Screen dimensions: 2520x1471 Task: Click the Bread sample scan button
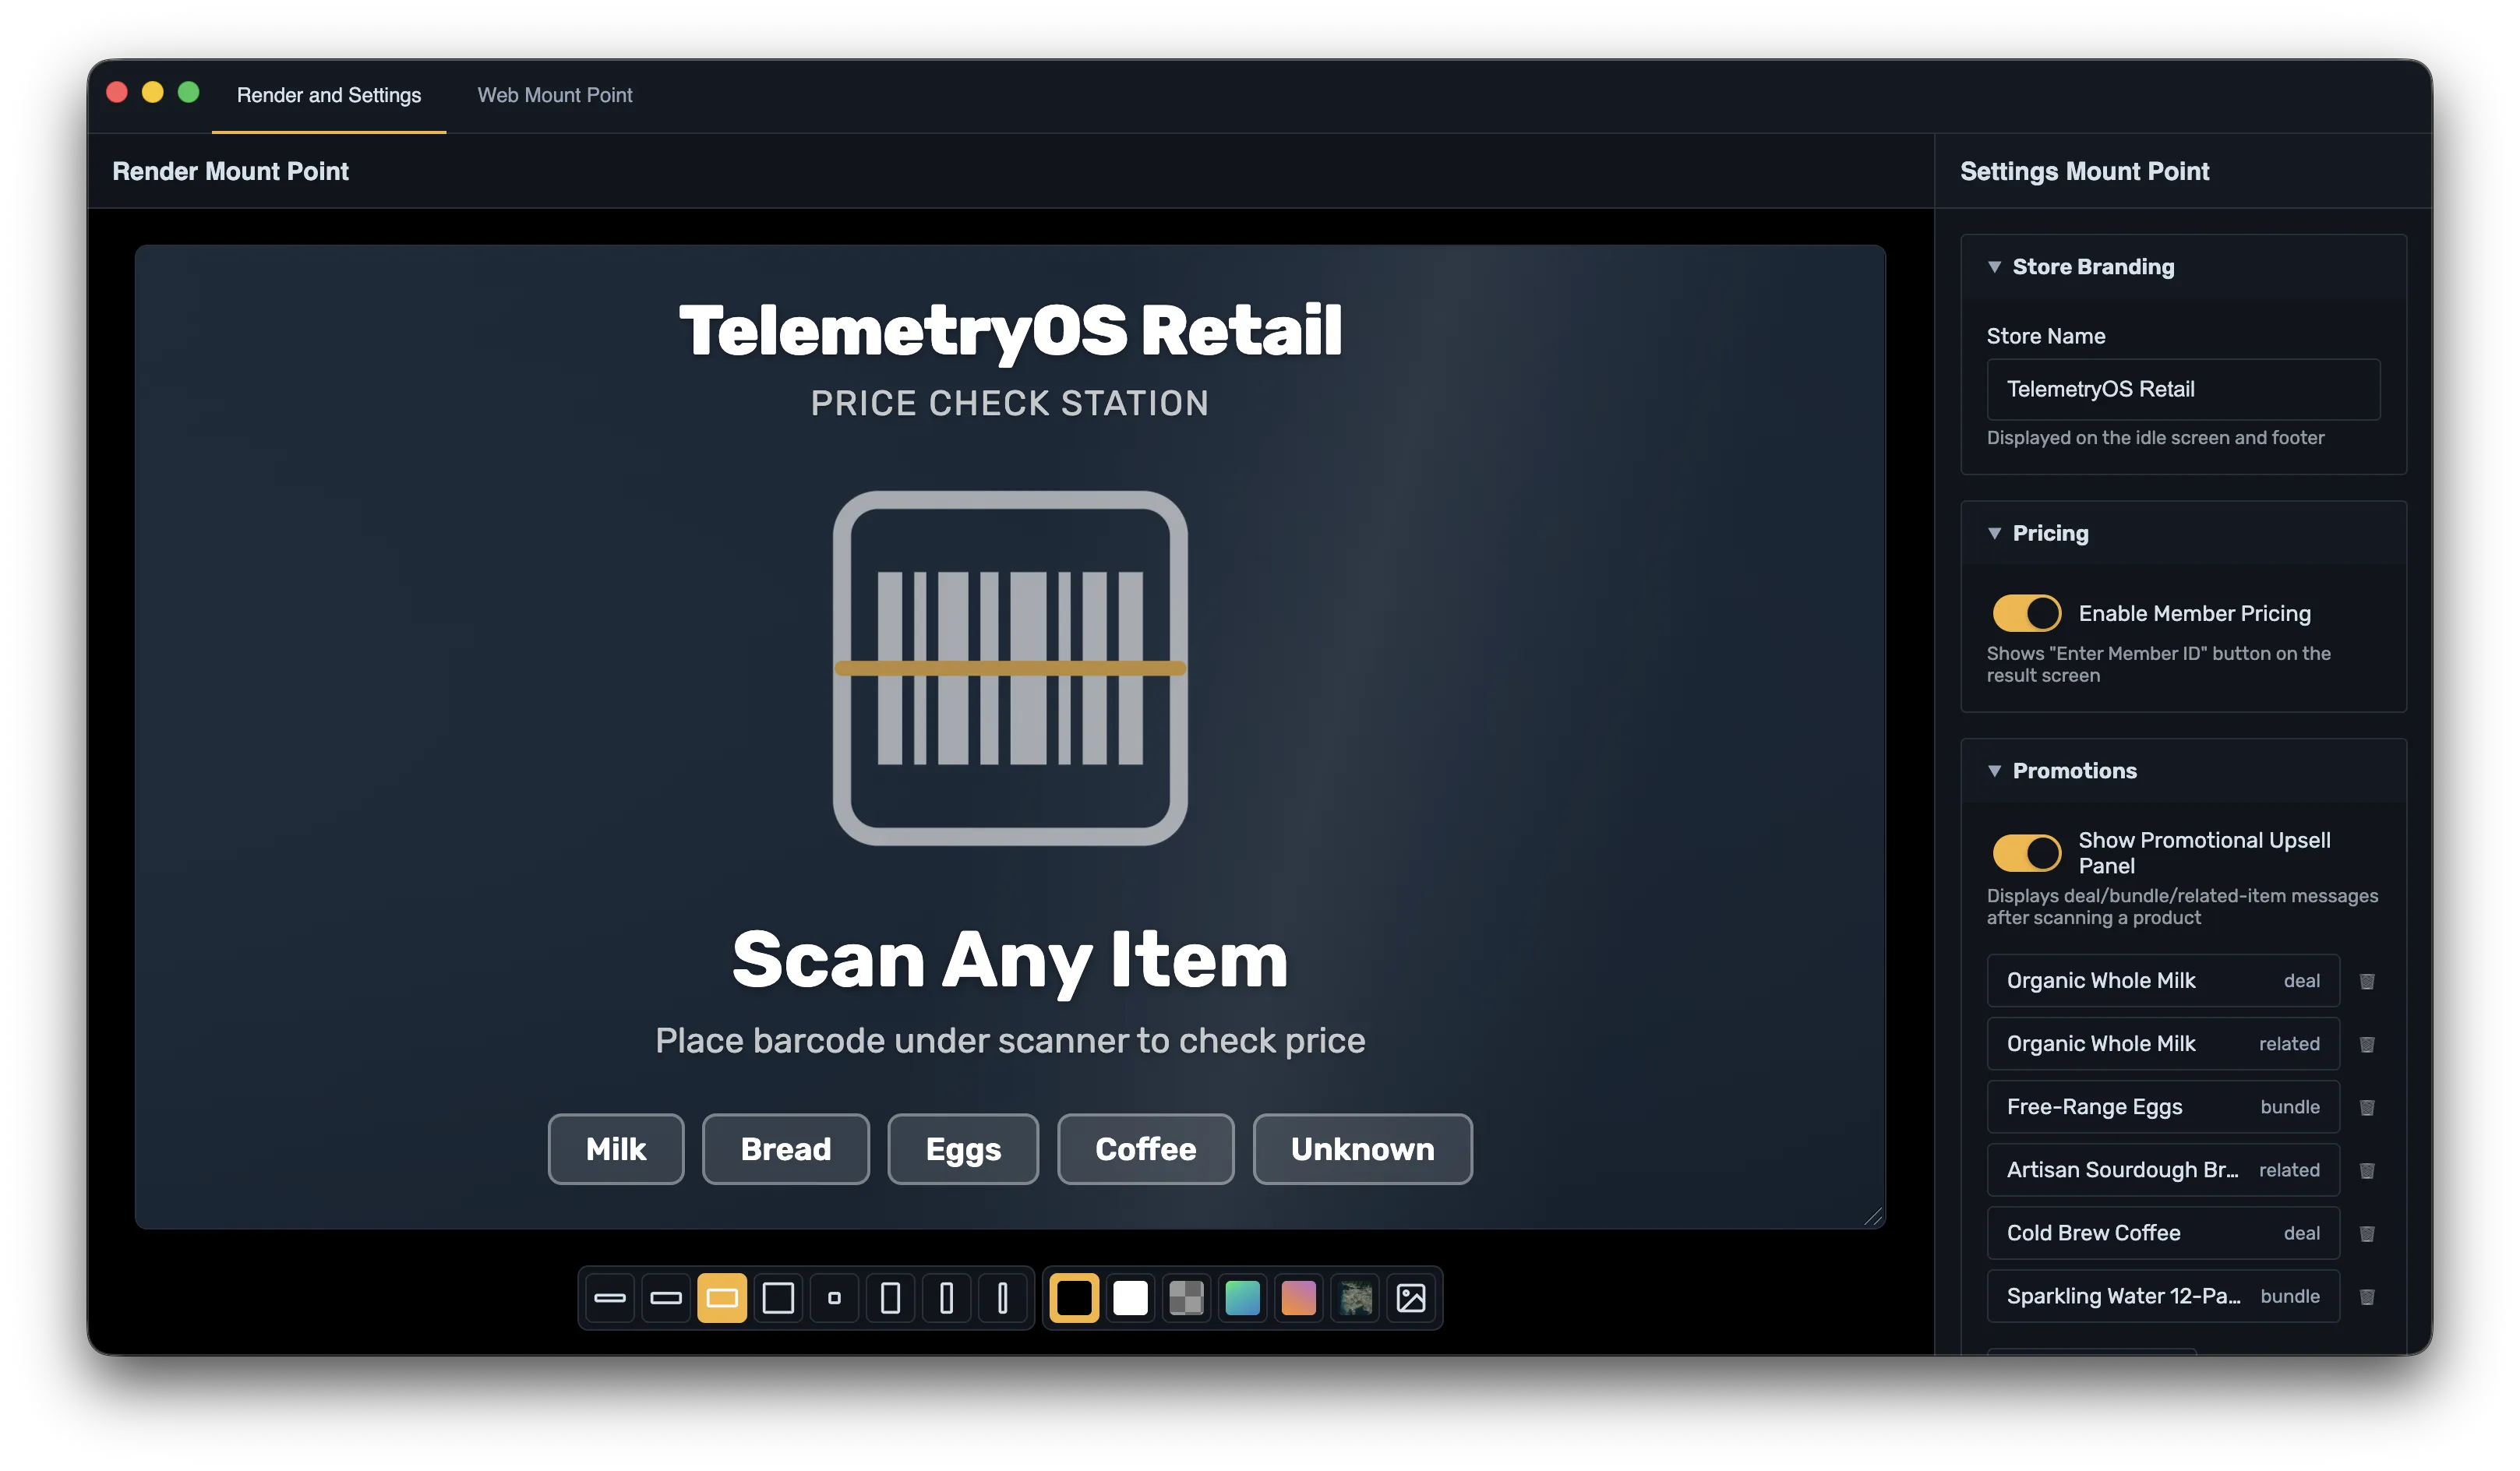[786, 1149]
